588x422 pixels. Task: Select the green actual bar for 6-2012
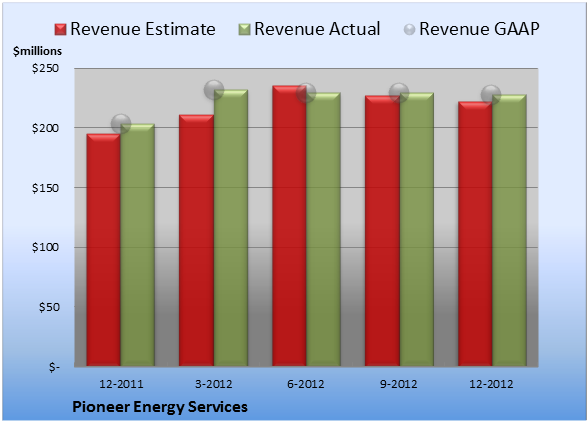click(x=324, y=229)
